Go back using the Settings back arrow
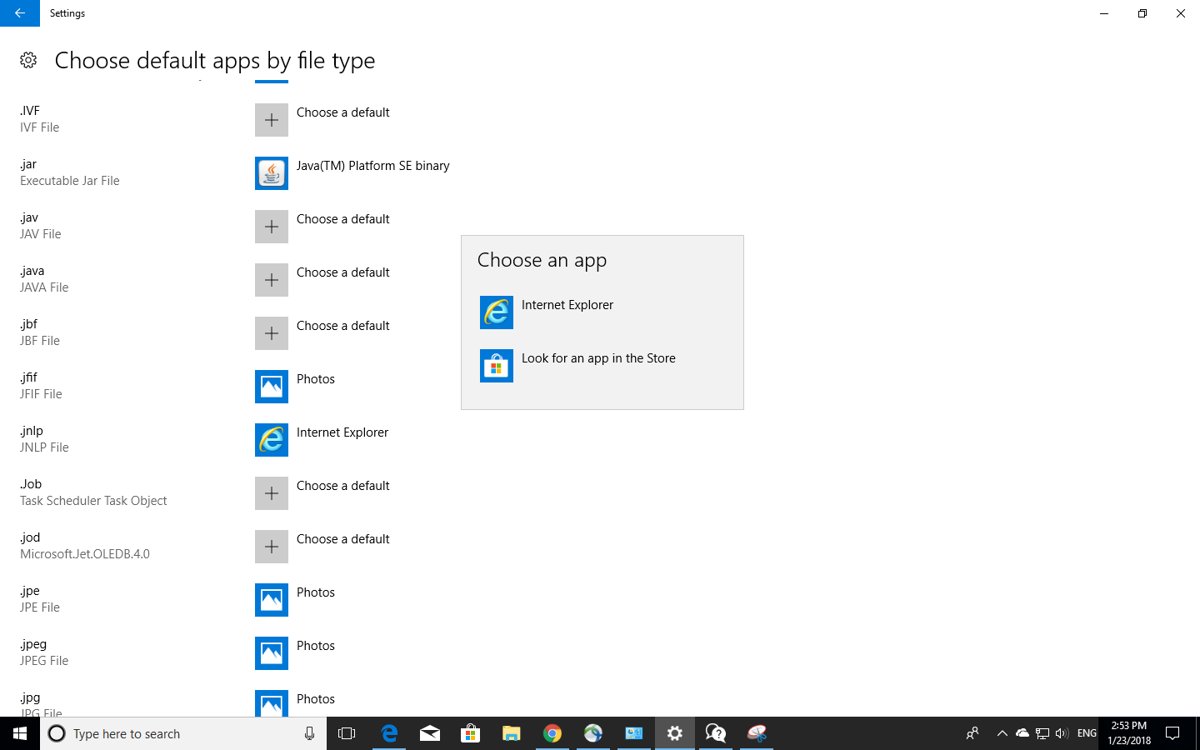 [x=20, y=14]
